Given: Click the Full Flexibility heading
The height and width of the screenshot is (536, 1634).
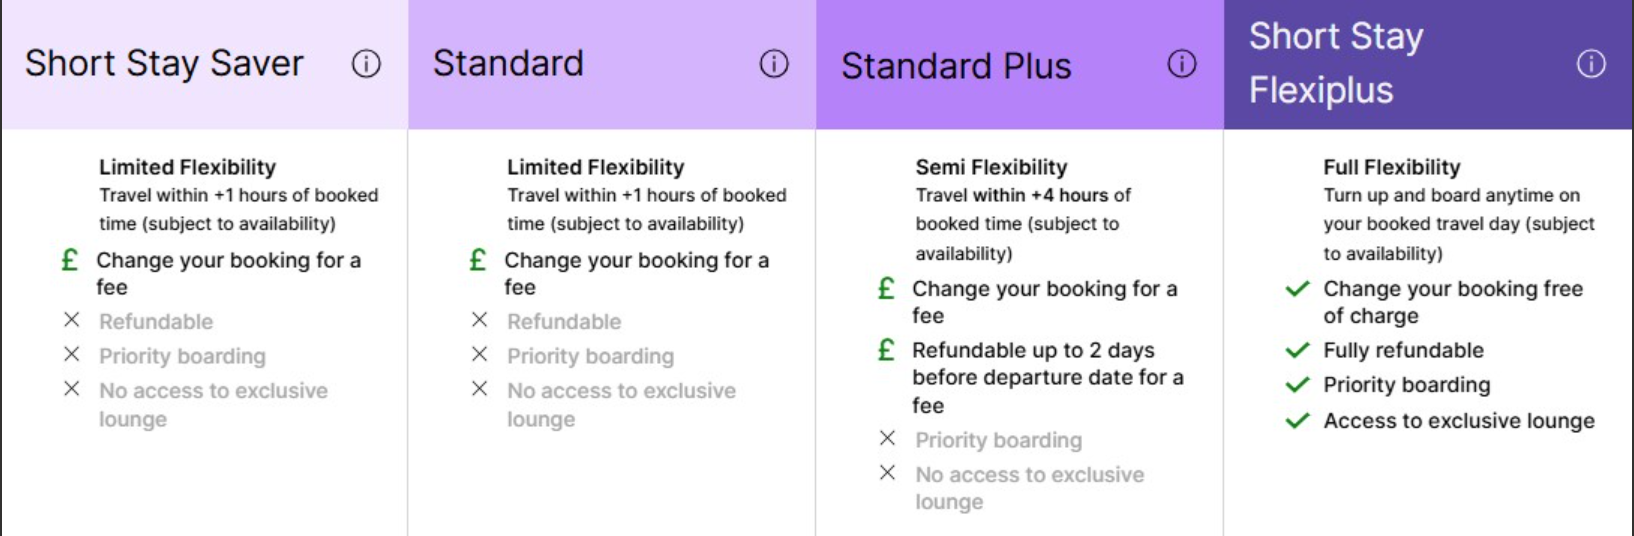Looking at the screenshot, I should pos(1391,167).
